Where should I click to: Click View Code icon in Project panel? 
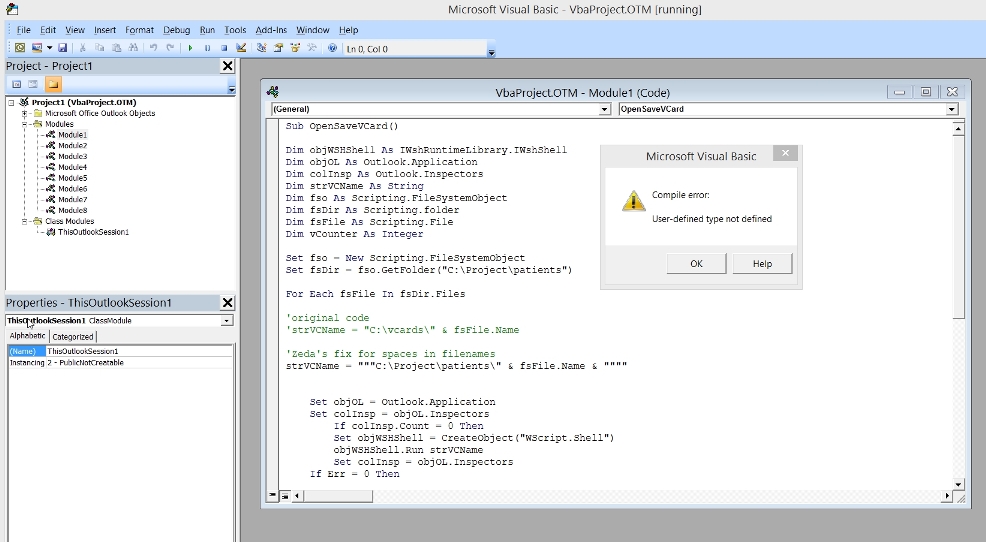tap(17, 84)
